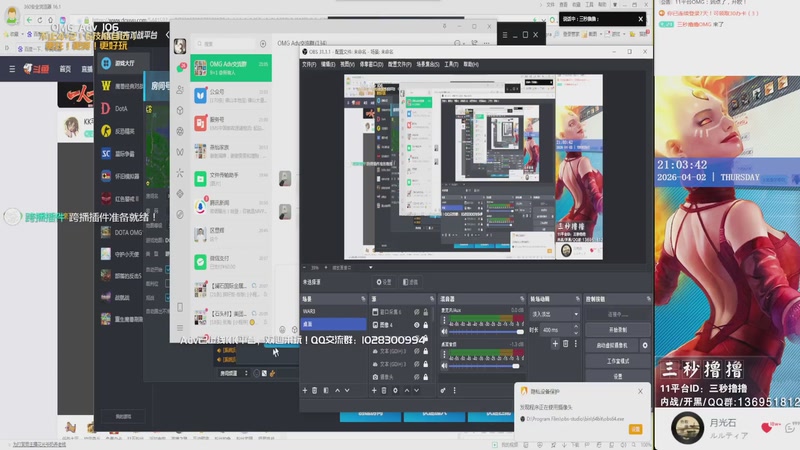Open OBS preview zoom scaling dropdown arrow
This screenshot has height=450, width=800.
[370, 267]
